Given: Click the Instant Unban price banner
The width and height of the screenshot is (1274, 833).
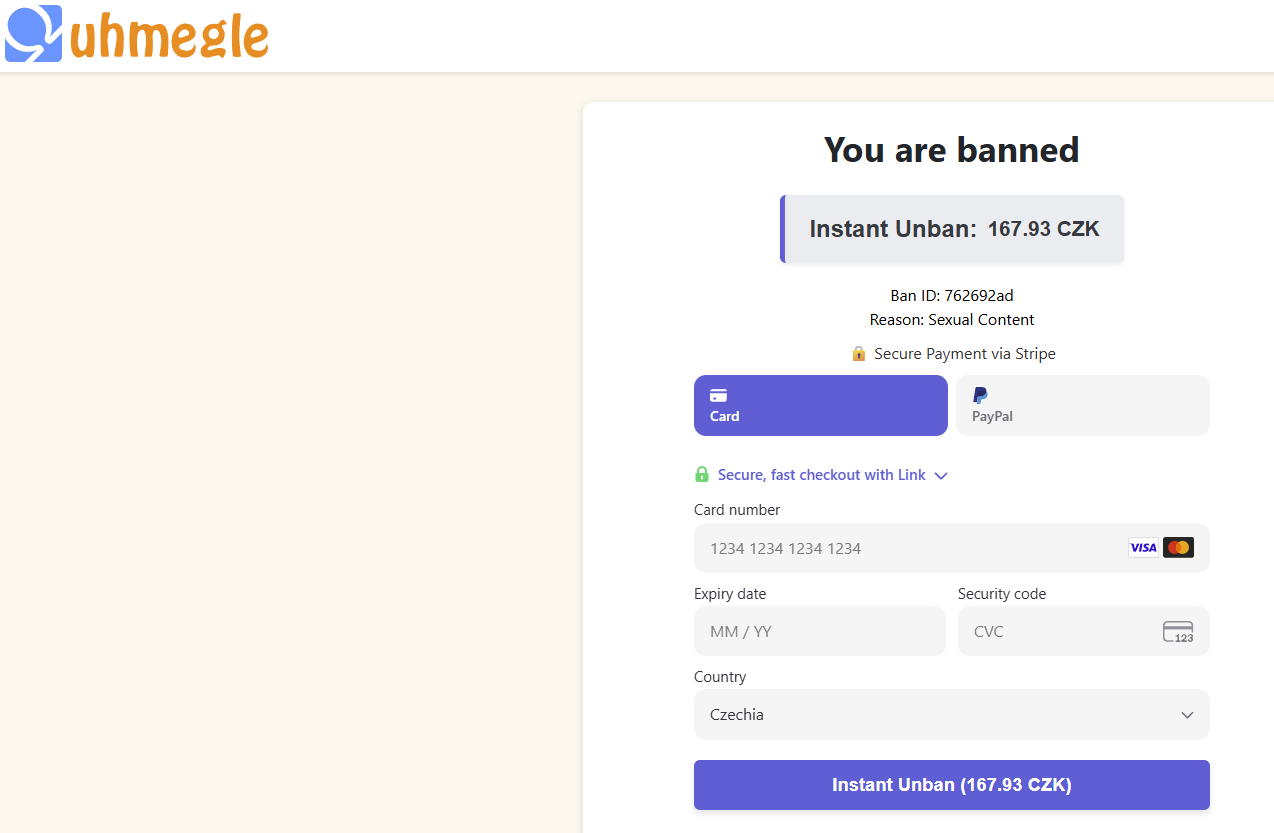Looking at the screenshot, I should click(x=952, y=229).
